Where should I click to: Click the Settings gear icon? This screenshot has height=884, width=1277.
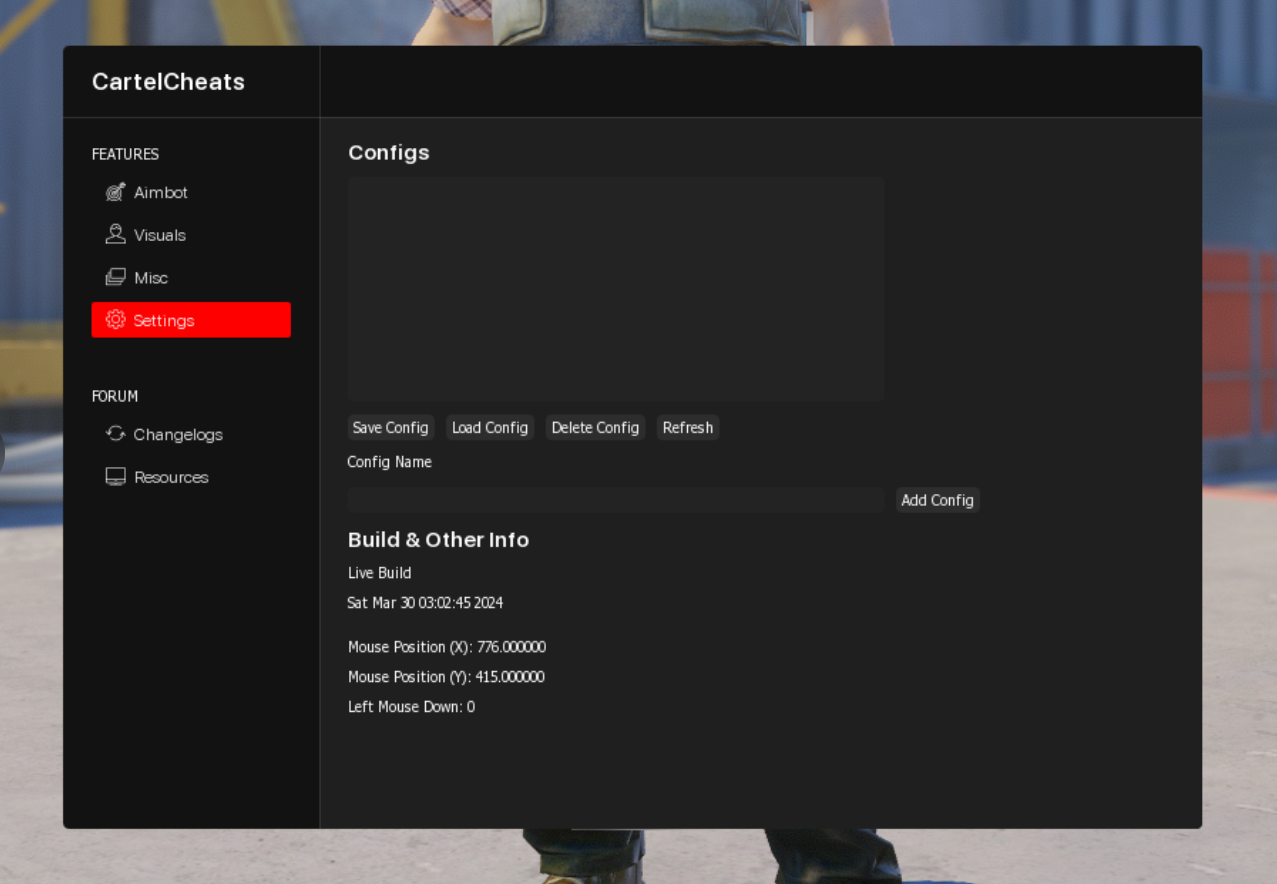coord(116,320)
